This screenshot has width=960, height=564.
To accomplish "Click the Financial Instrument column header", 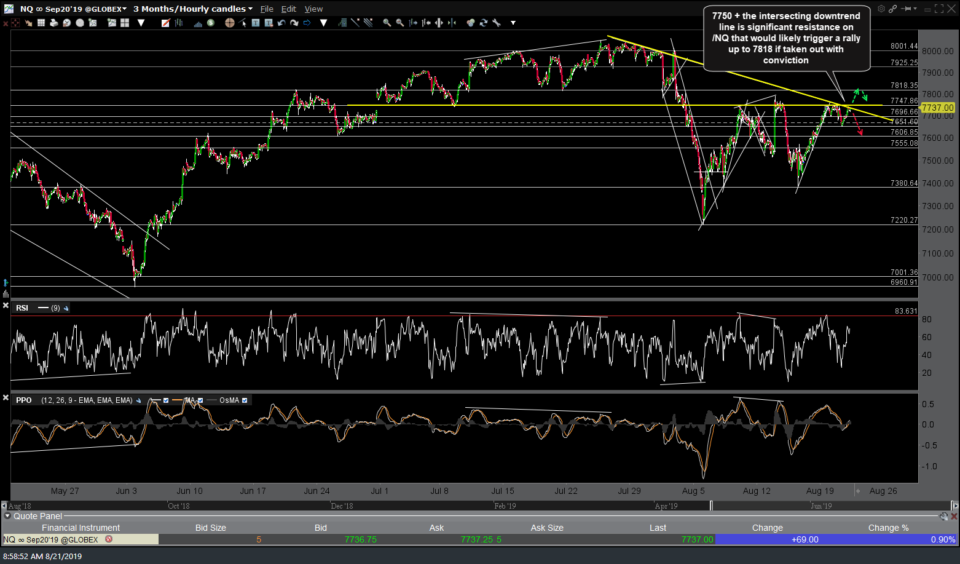I will tap(80, 528).
